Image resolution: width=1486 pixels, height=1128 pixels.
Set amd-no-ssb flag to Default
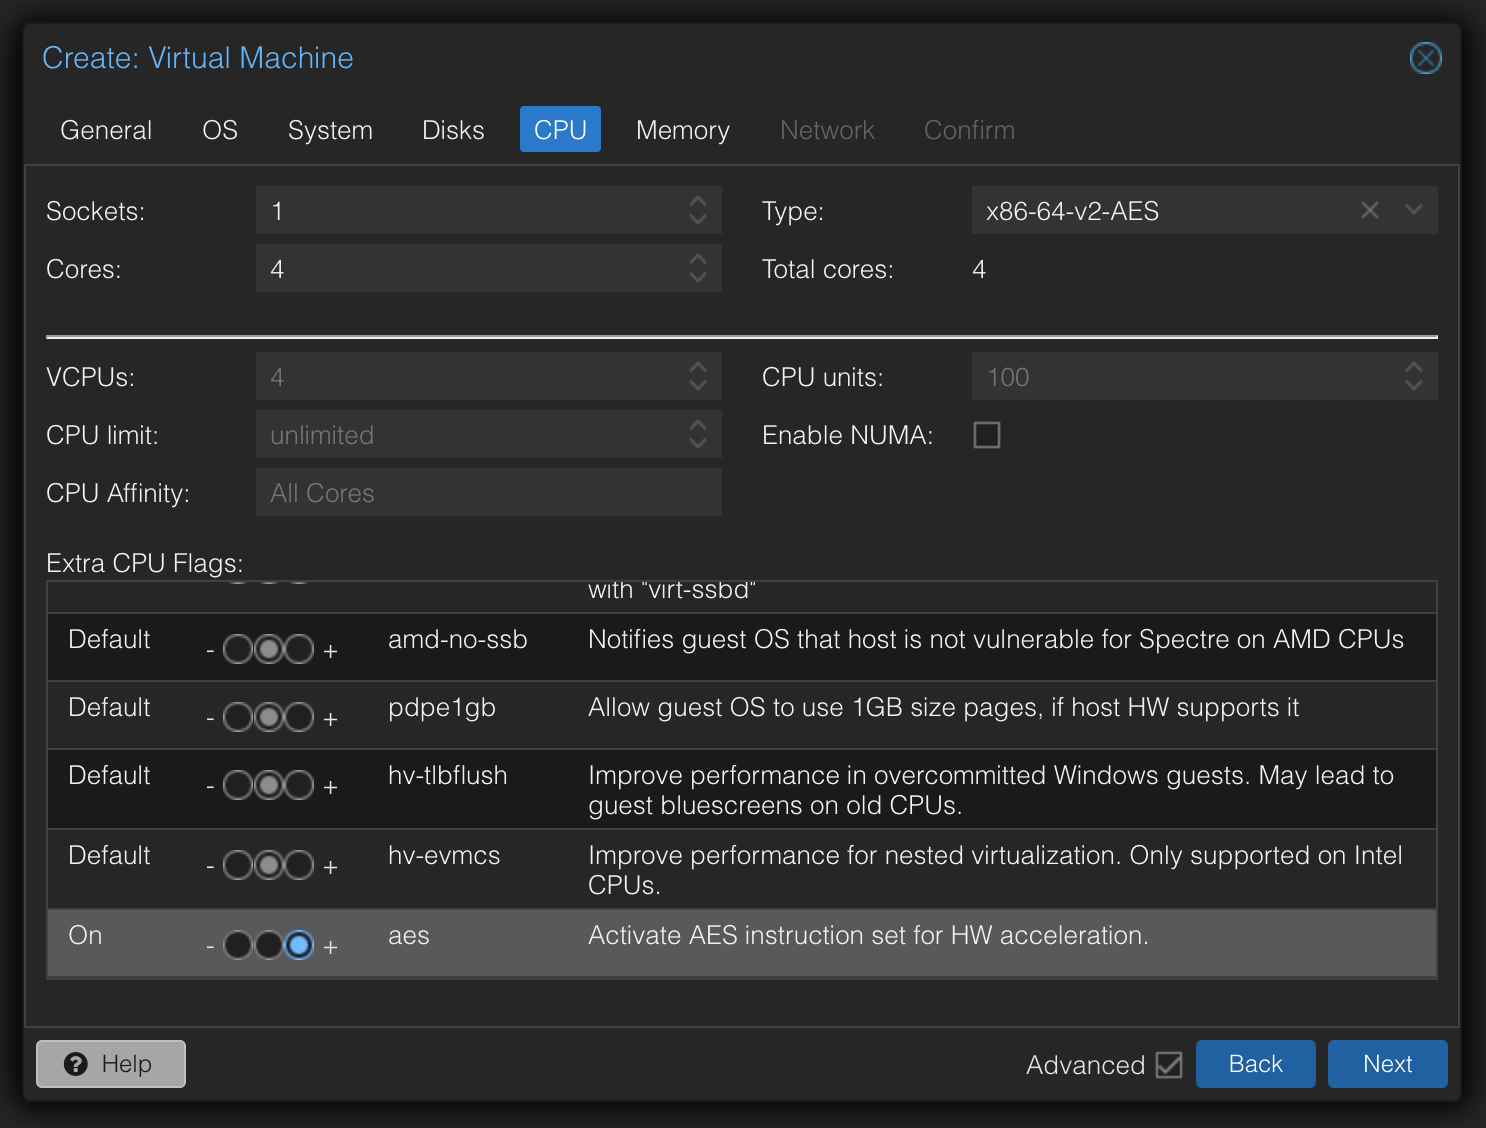click(269, 649)
